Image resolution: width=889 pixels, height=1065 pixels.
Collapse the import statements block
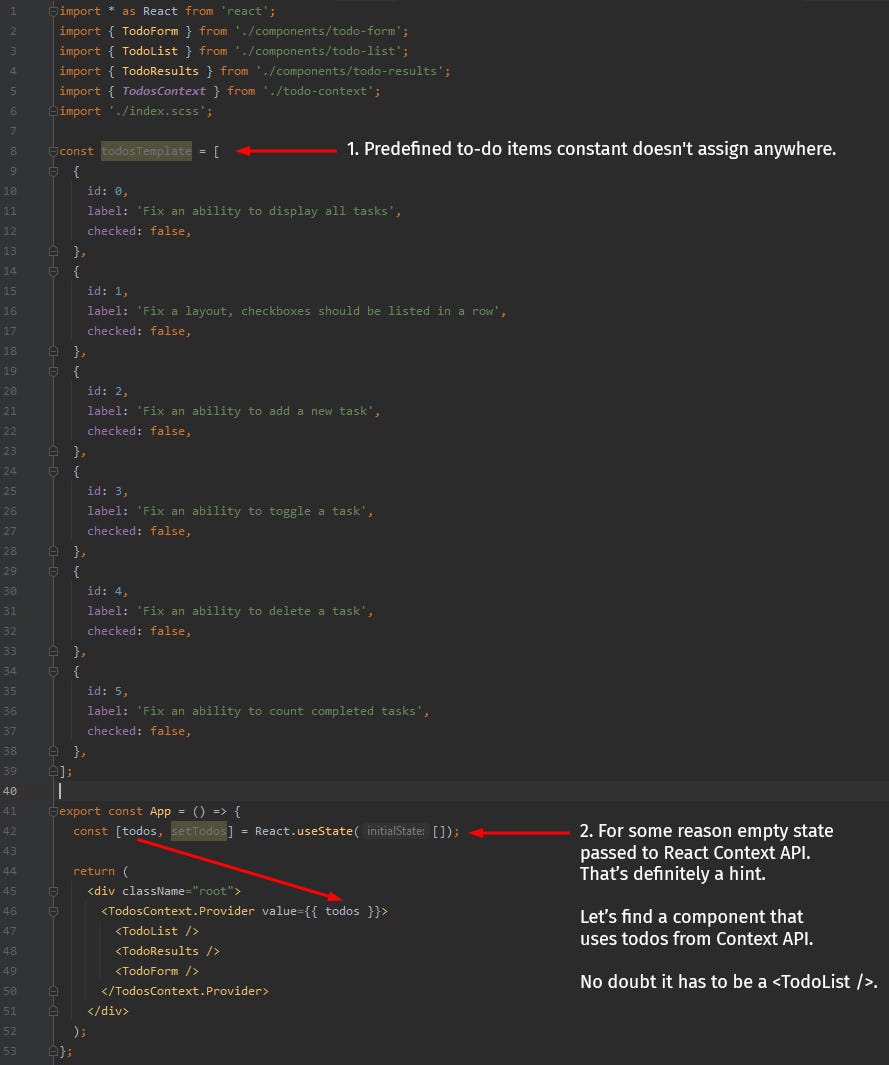(x=55, y=11)
